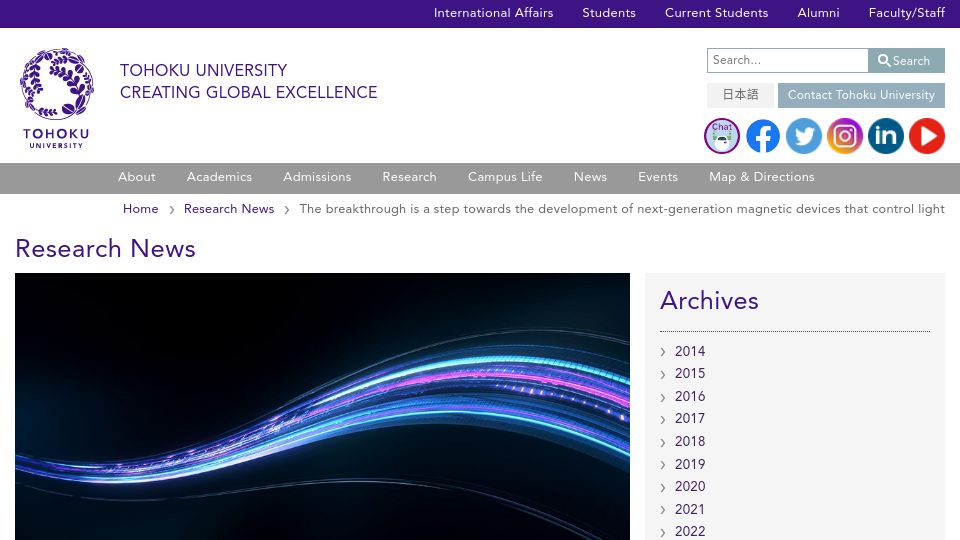Visit the Facebook page icon

[763, 136]
